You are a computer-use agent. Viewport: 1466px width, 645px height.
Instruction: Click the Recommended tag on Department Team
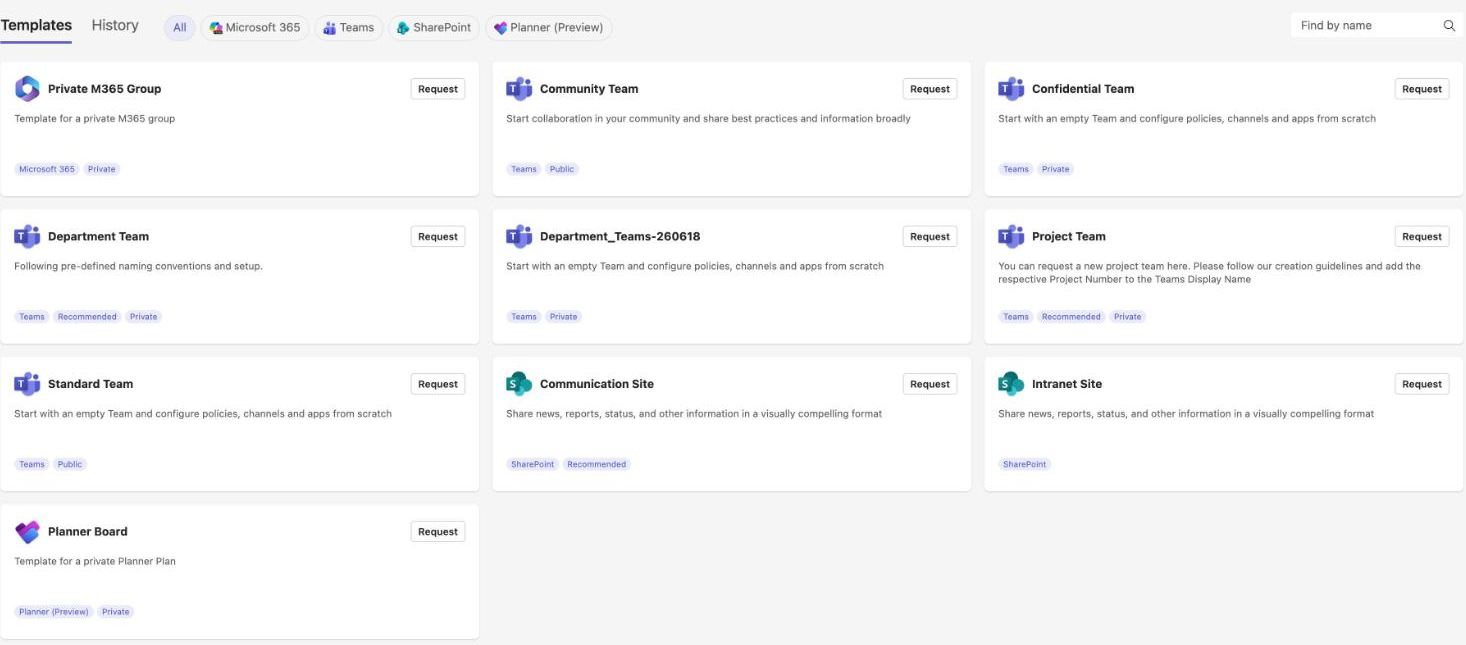pos(87,317)
